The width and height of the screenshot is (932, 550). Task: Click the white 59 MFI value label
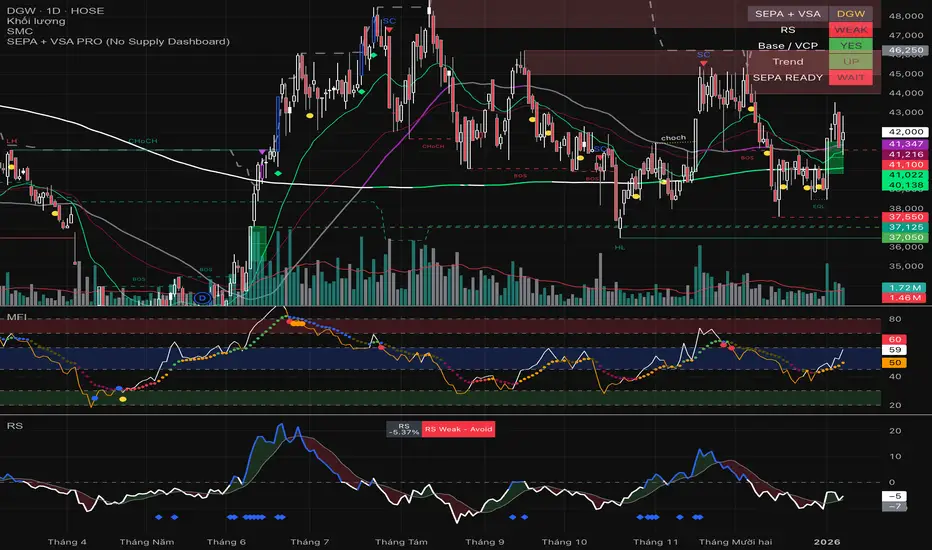coord(895,350)
